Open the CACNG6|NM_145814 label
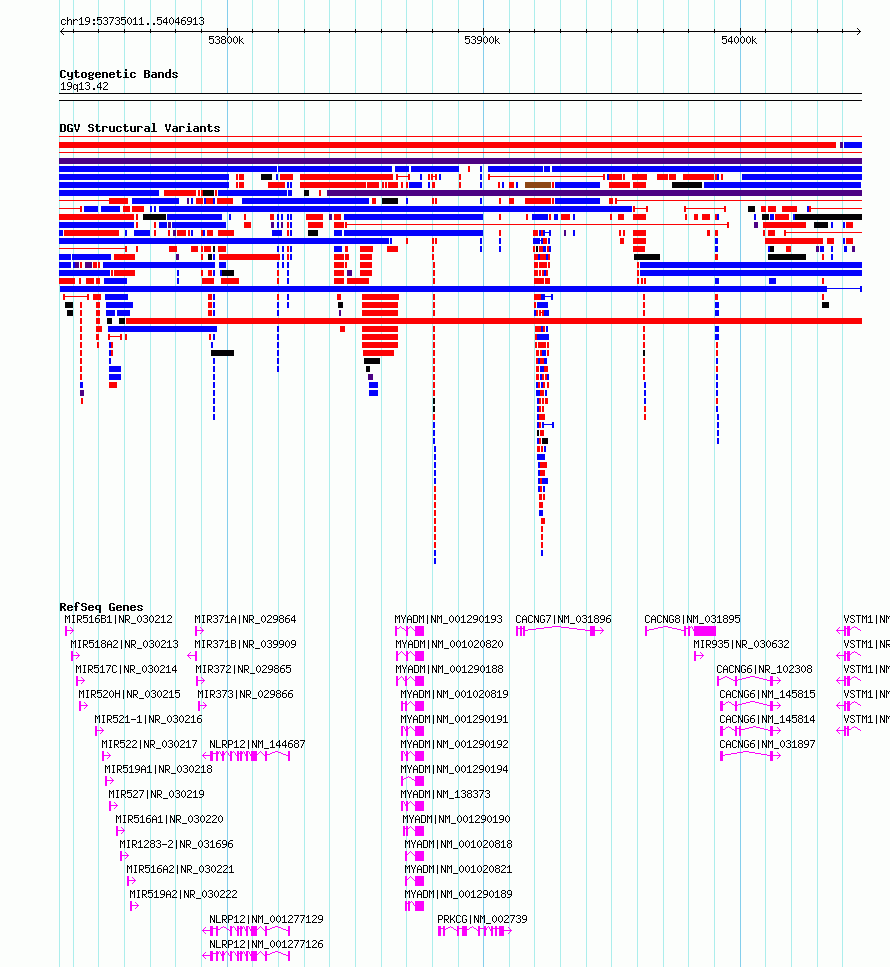 767,719
